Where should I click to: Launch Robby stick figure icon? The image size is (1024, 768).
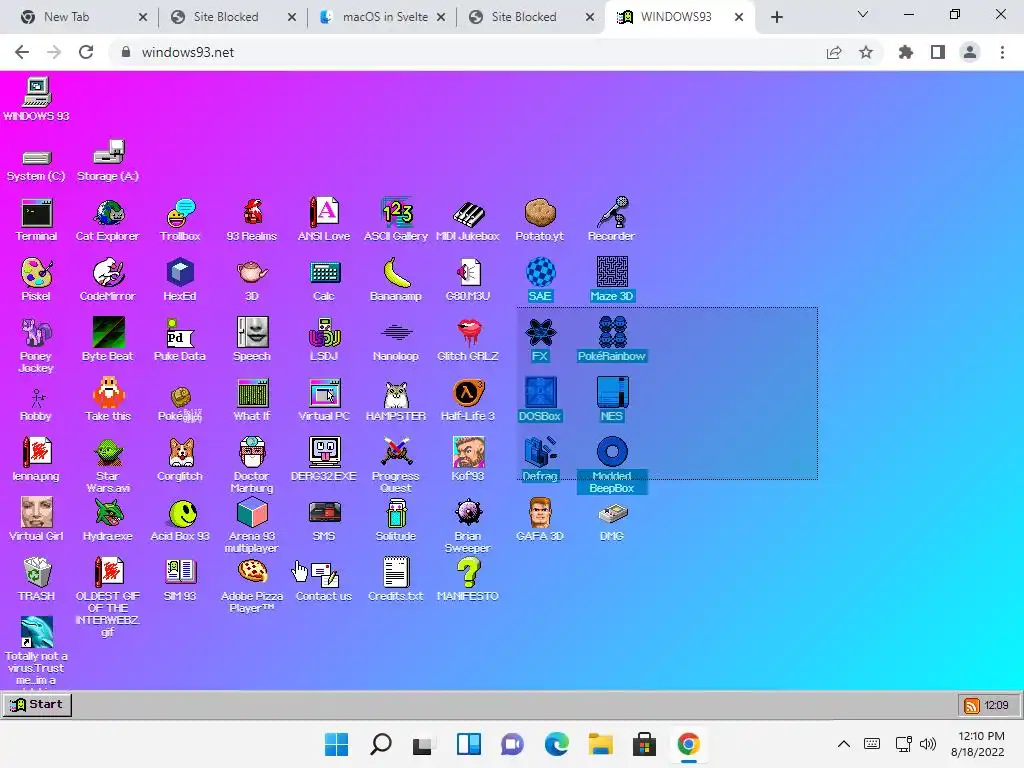[37, 404]
